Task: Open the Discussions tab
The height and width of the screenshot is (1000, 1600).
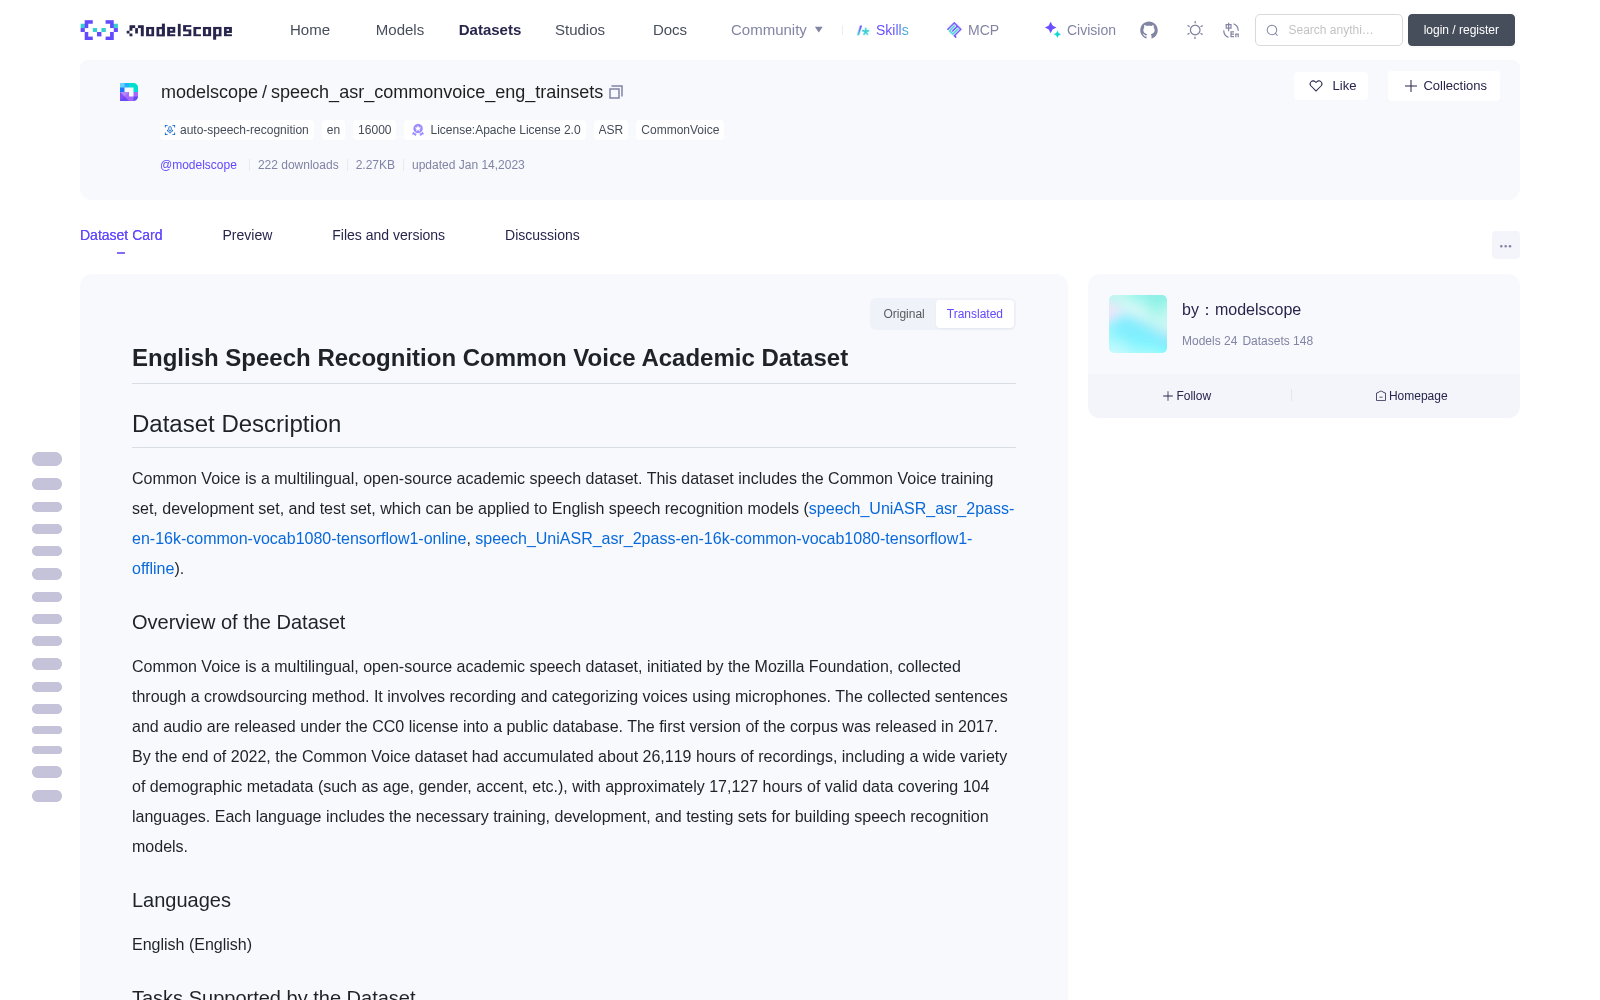Action: [x=542, y=235]
